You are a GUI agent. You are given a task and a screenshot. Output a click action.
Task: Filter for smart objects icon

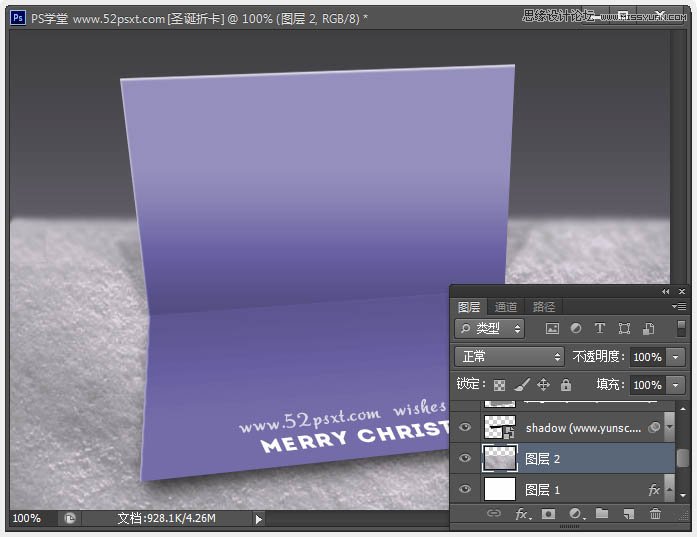click(x=648, y=329)
